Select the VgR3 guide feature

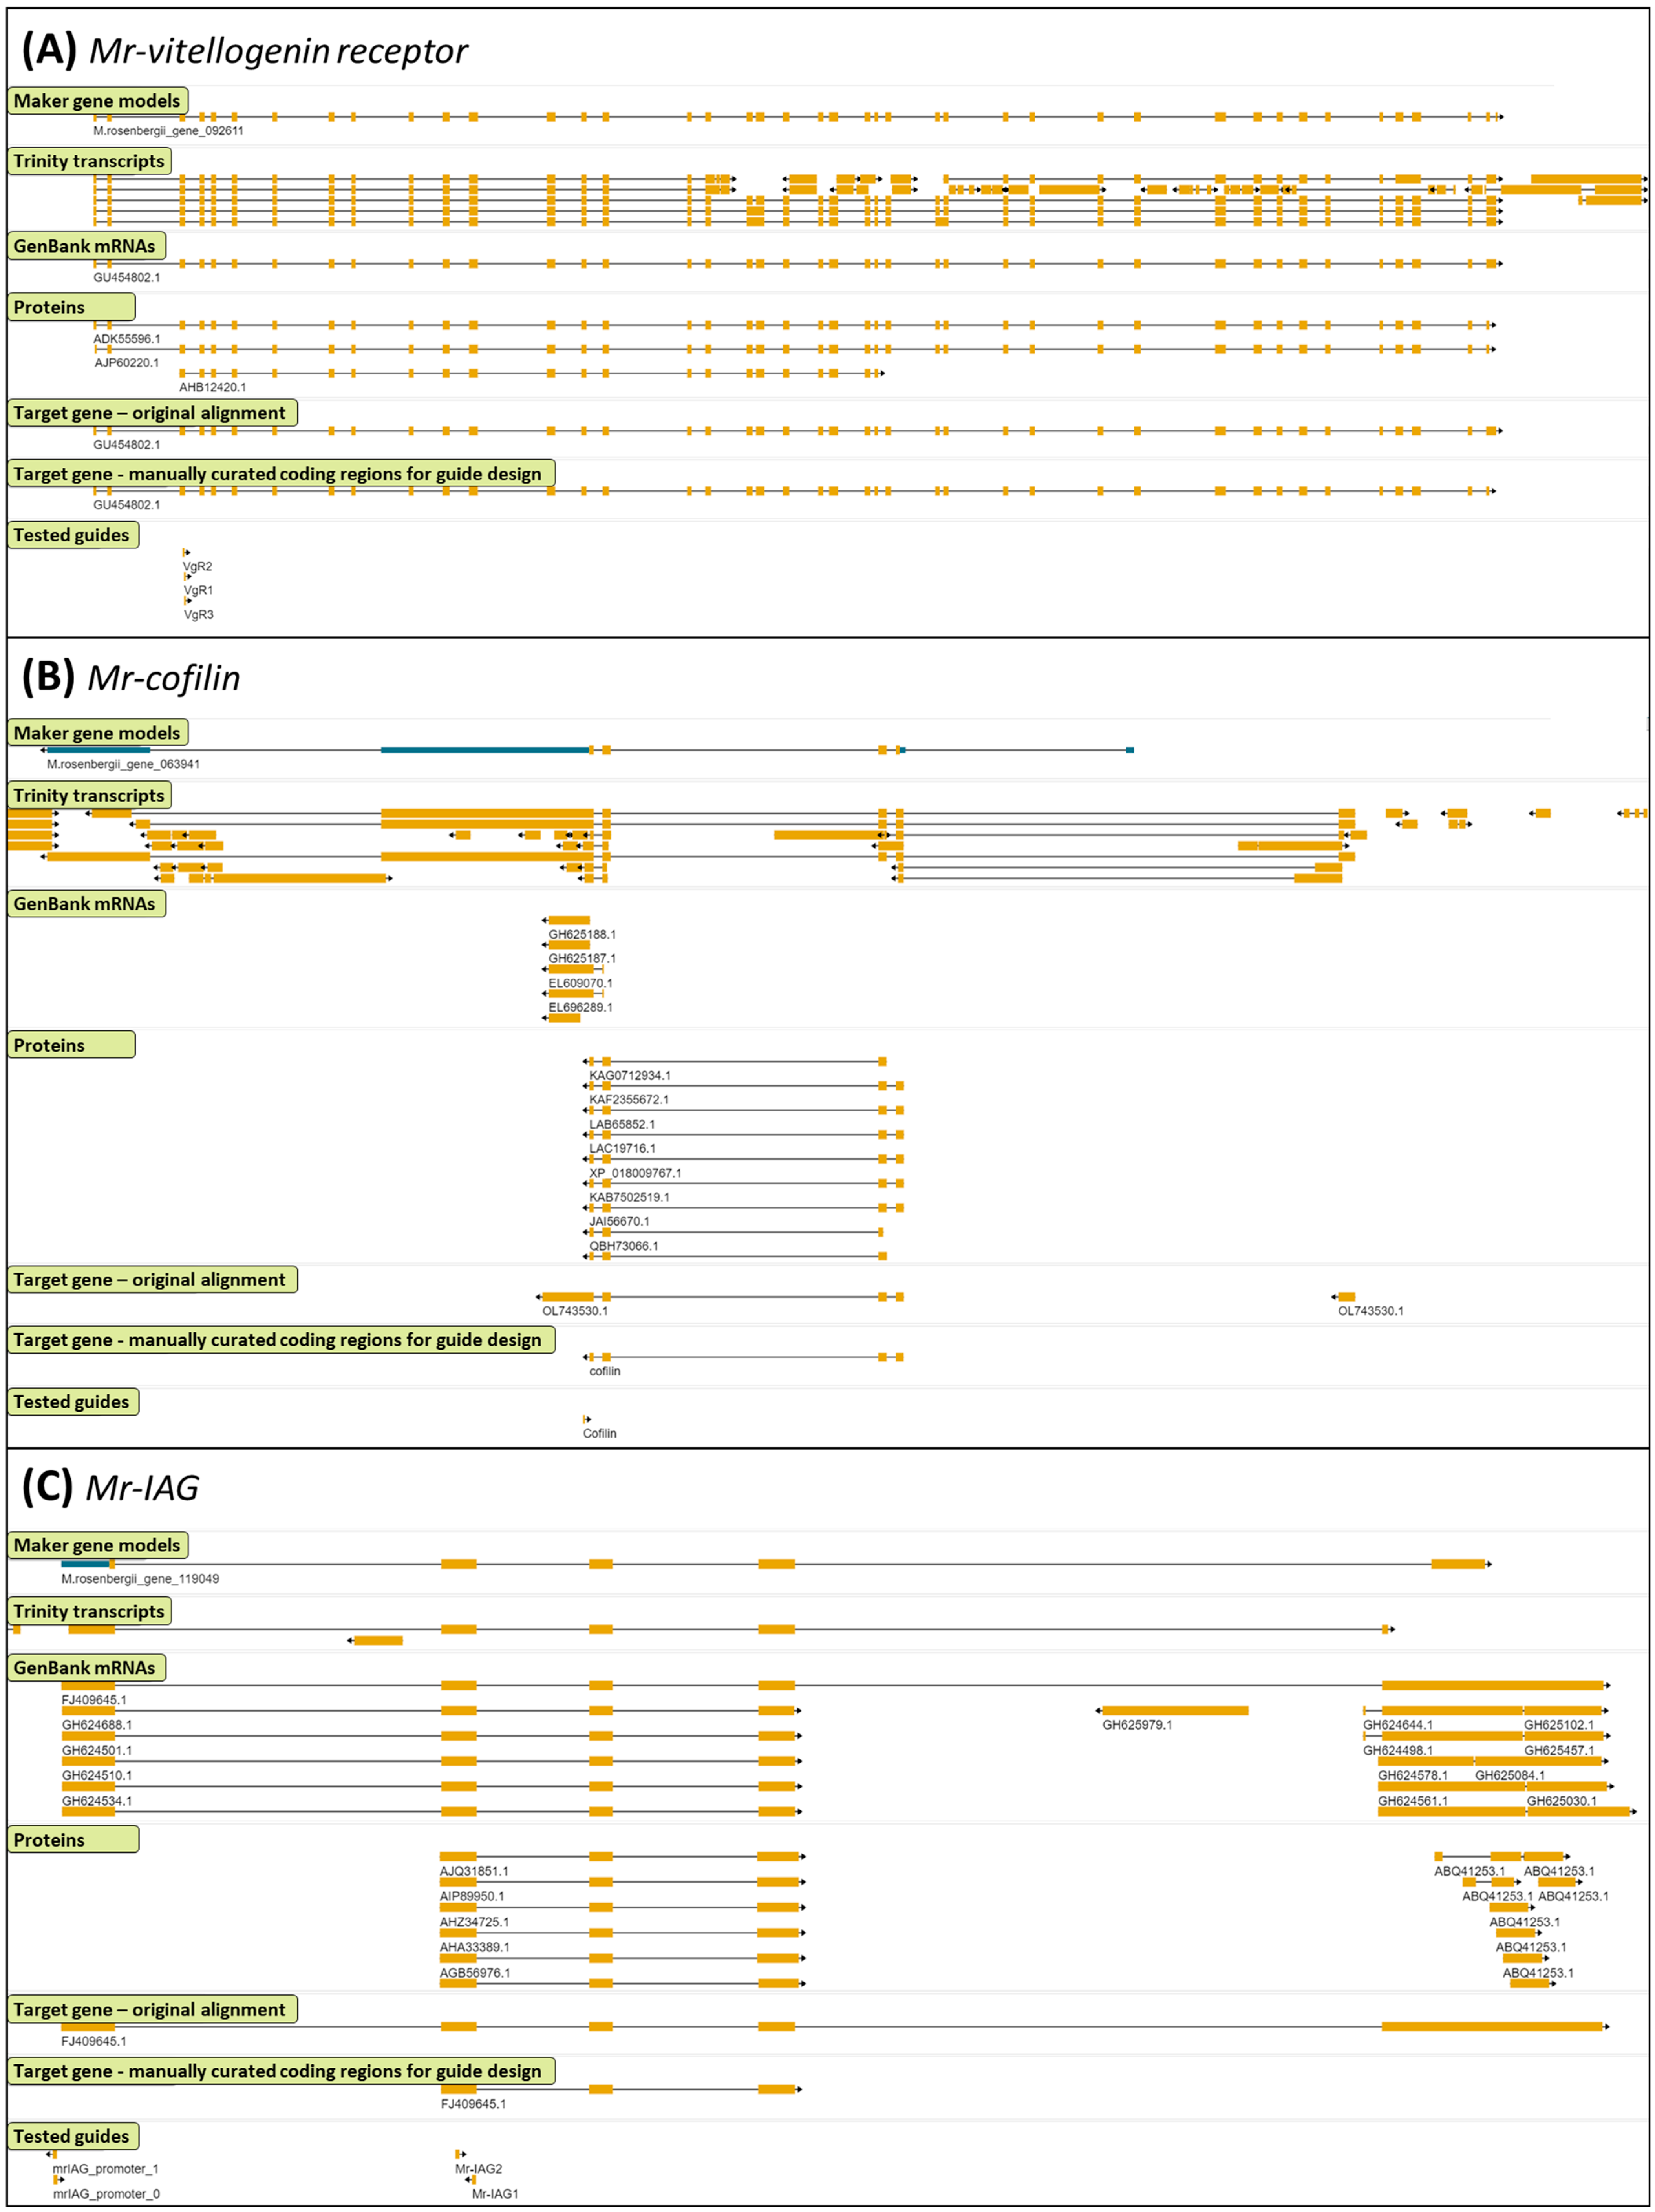[187, 601]
